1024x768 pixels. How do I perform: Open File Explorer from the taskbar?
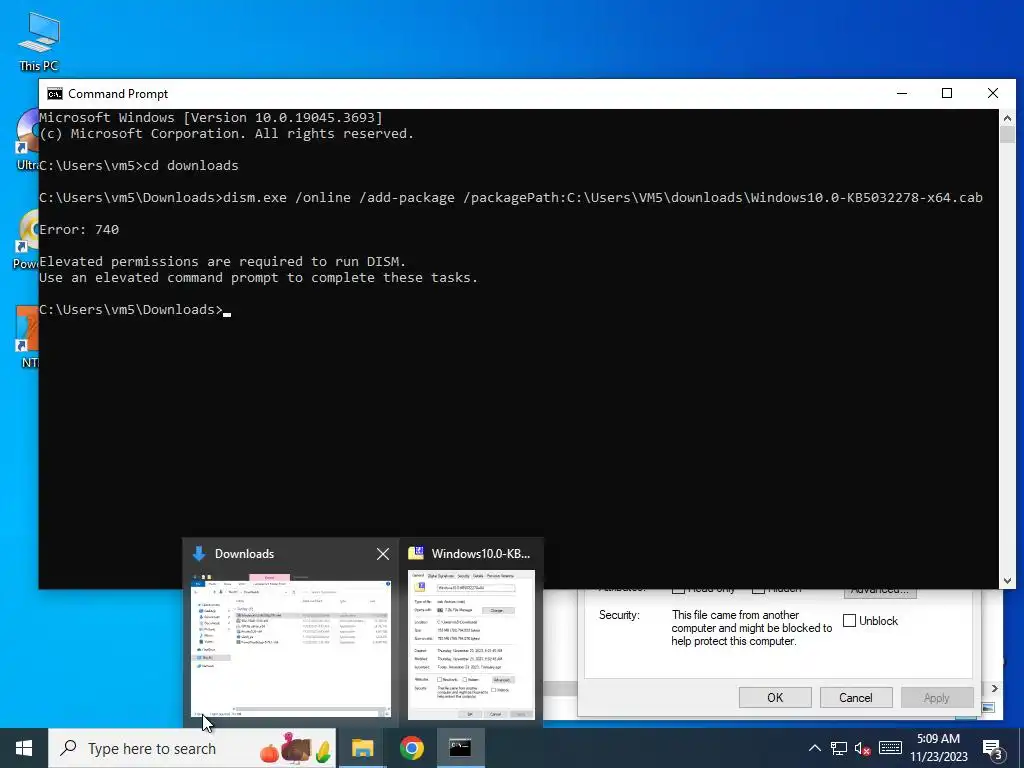point(362,748)
